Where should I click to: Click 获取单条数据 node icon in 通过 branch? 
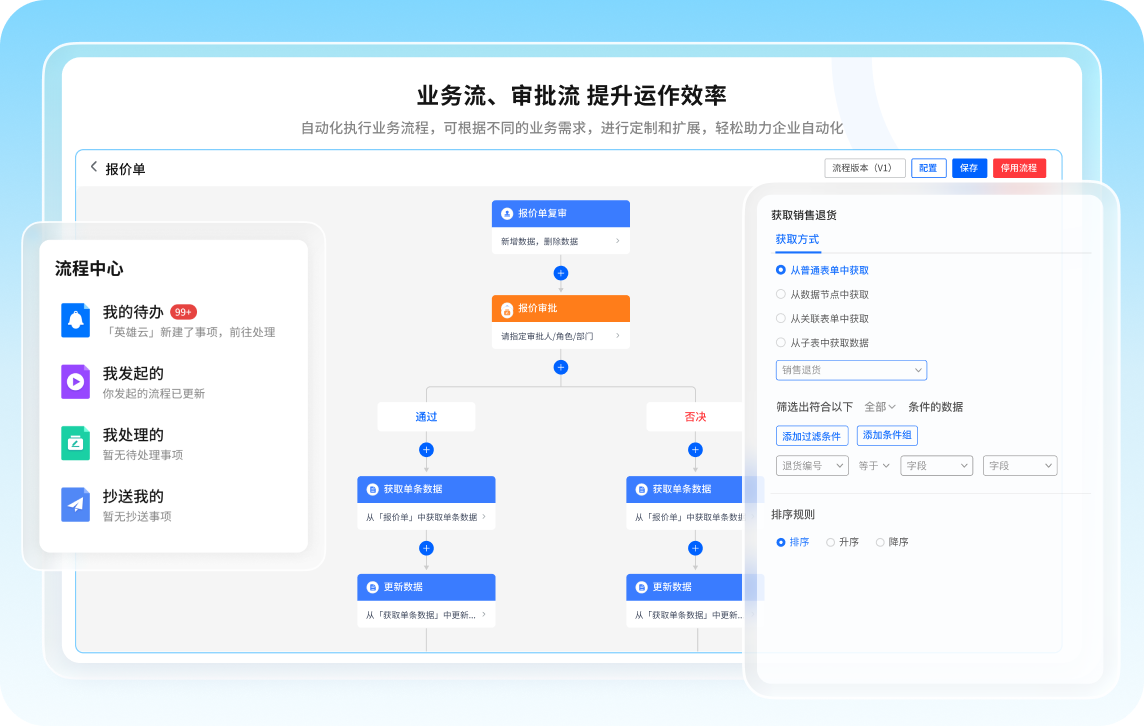coord(372,489)
